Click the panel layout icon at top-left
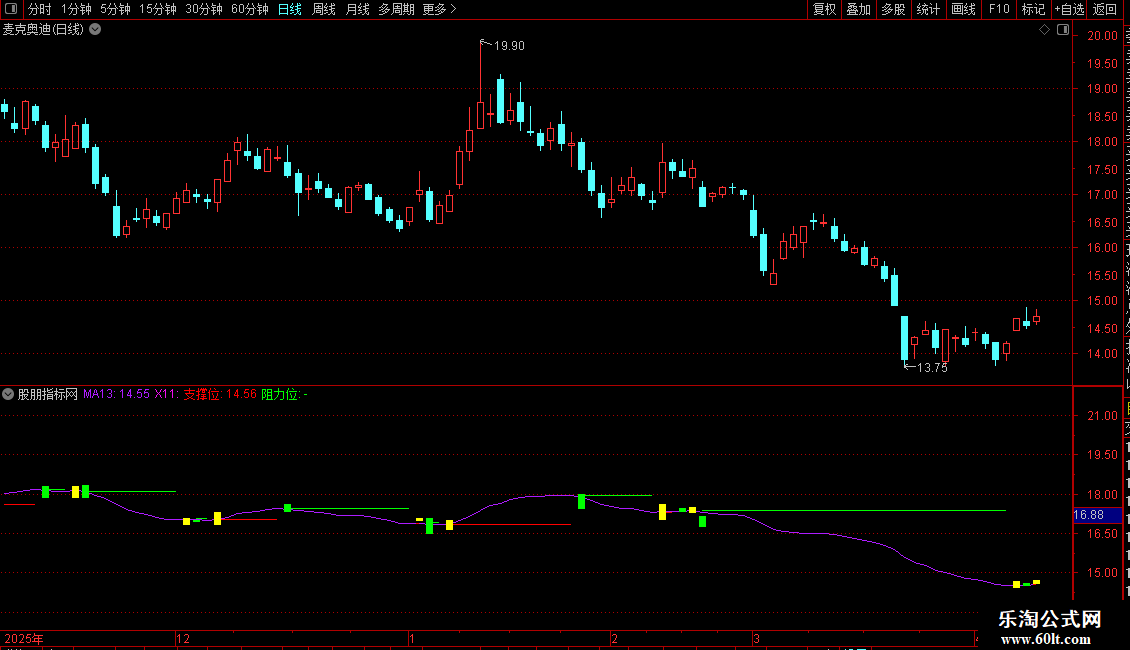1130x650 pixels. click(11, 9)
